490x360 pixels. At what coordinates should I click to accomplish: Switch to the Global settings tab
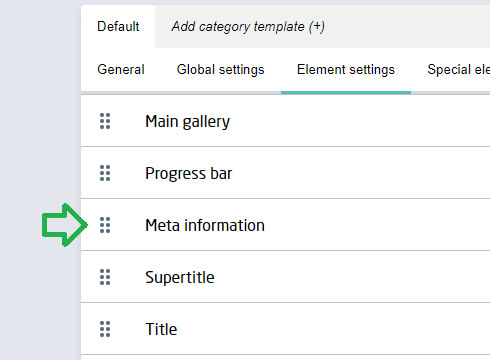[x=220, y=70]
